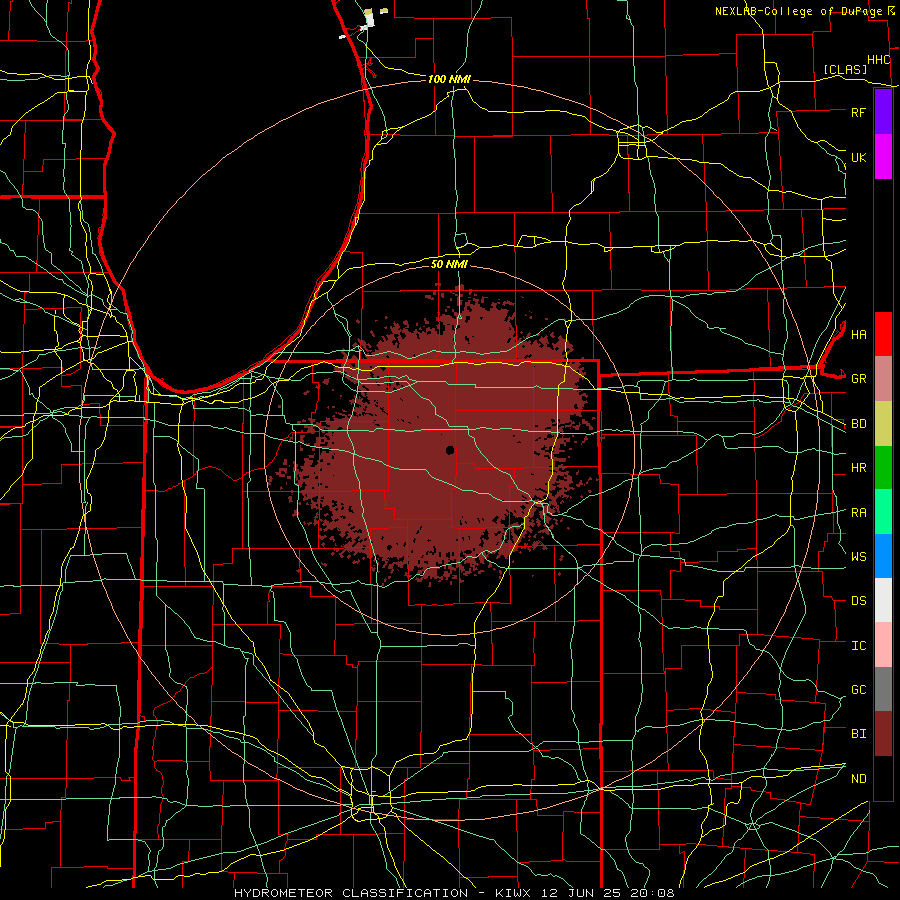Screen dimensions: 900x900
Task: Click the UK legend label
Action: pos(858,157)
